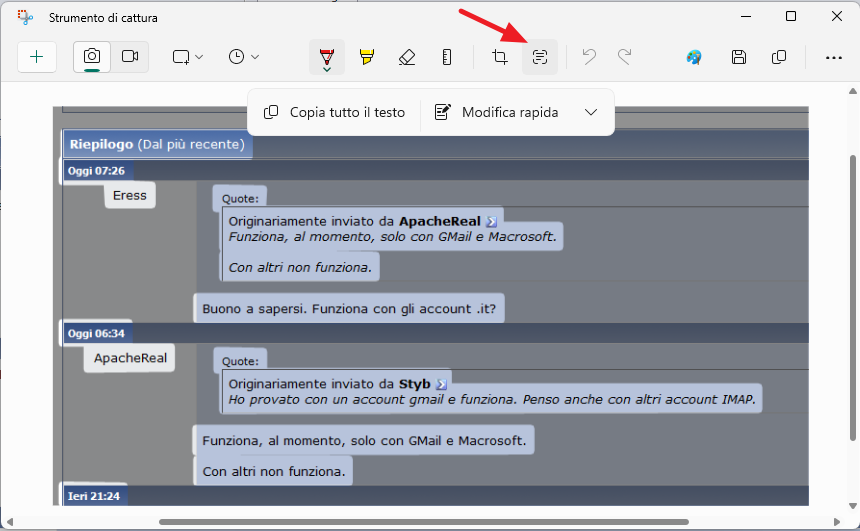The height and width of the screenshot is (531, 860).
Task: Click the arrow icon next to ApacheReal
Action: point(491,222)
